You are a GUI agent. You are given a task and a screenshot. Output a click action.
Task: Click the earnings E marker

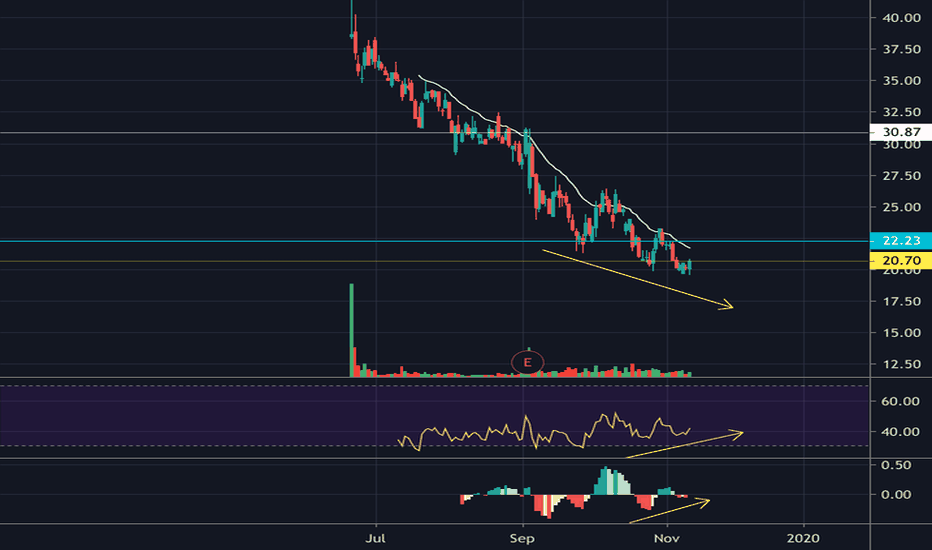527,362
